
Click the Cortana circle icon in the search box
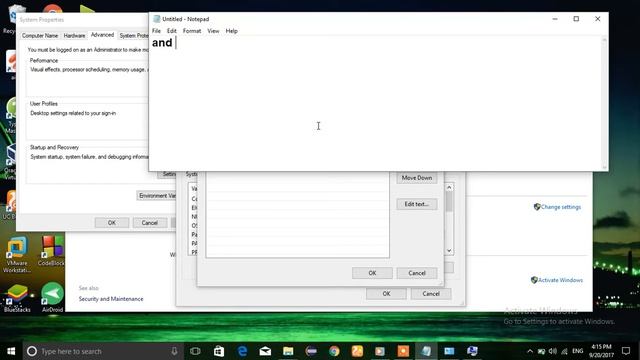pos(32,351)
